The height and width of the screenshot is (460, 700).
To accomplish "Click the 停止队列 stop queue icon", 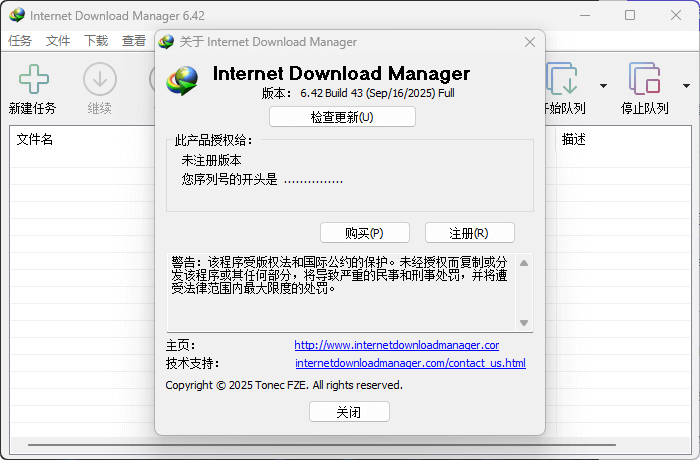I will [x=644, y=79].
